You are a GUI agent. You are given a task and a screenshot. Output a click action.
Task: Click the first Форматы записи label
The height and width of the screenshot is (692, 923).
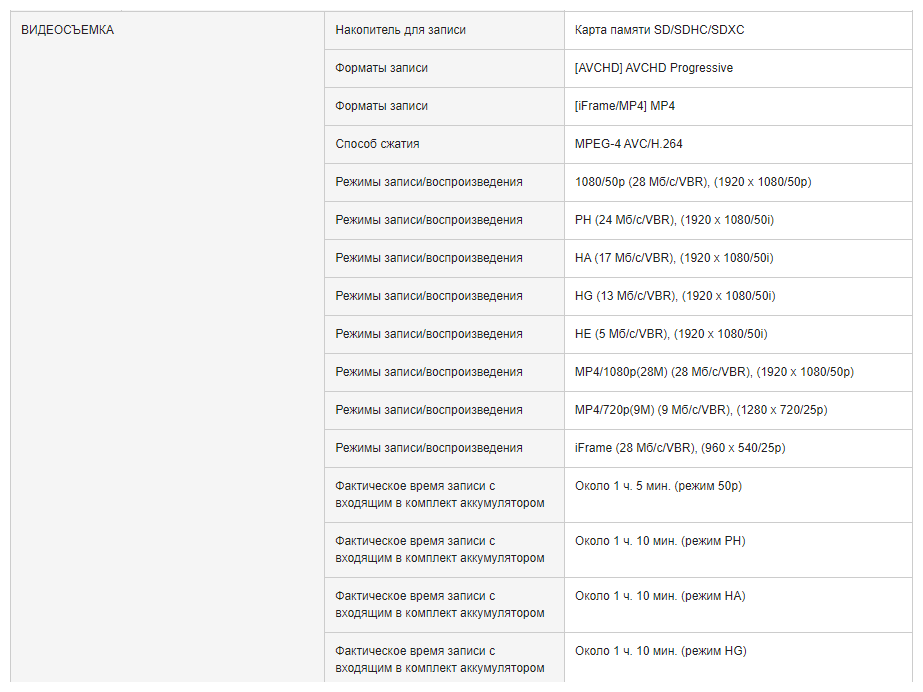pyautogui.click(x=381, y=68)
